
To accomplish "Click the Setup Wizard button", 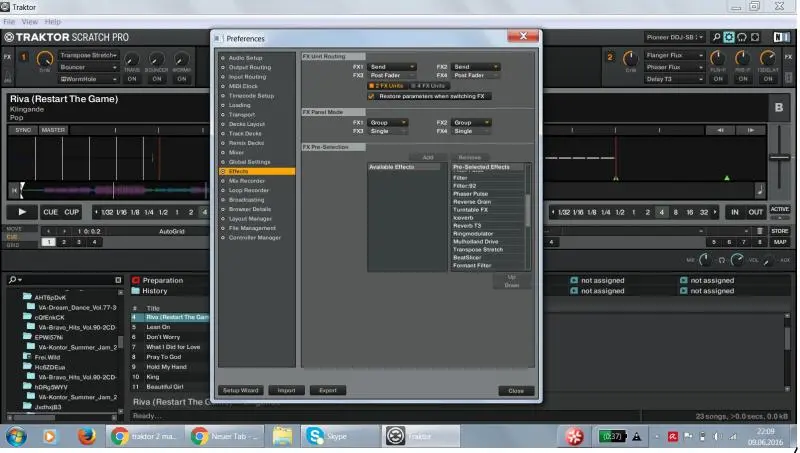I will tap(241, 391).
